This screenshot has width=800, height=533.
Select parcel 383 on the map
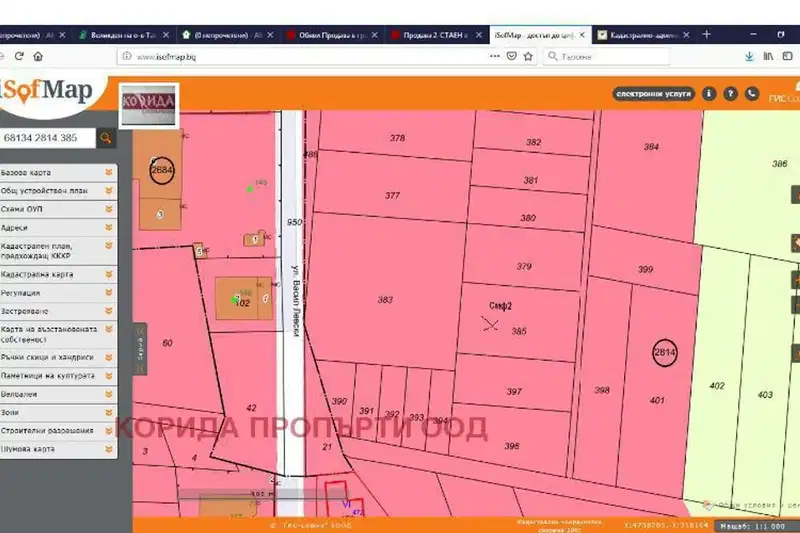click(x=385, y=300)
